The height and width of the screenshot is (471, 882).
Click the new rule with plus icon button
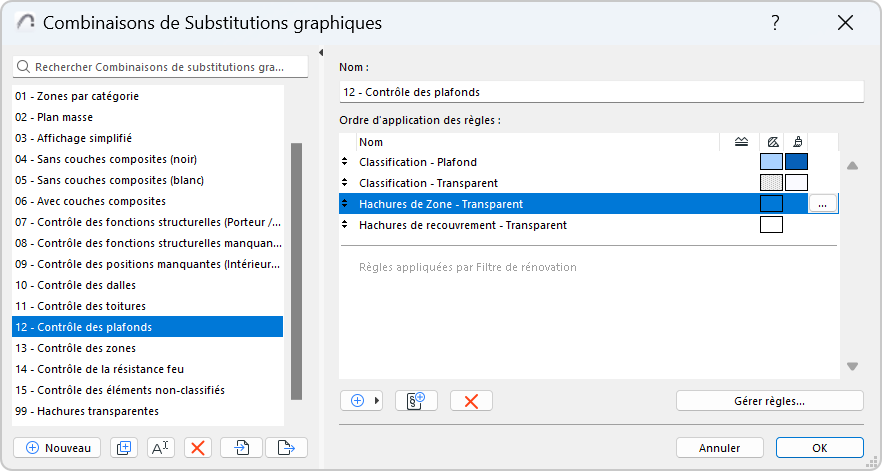tap(416, 401)
